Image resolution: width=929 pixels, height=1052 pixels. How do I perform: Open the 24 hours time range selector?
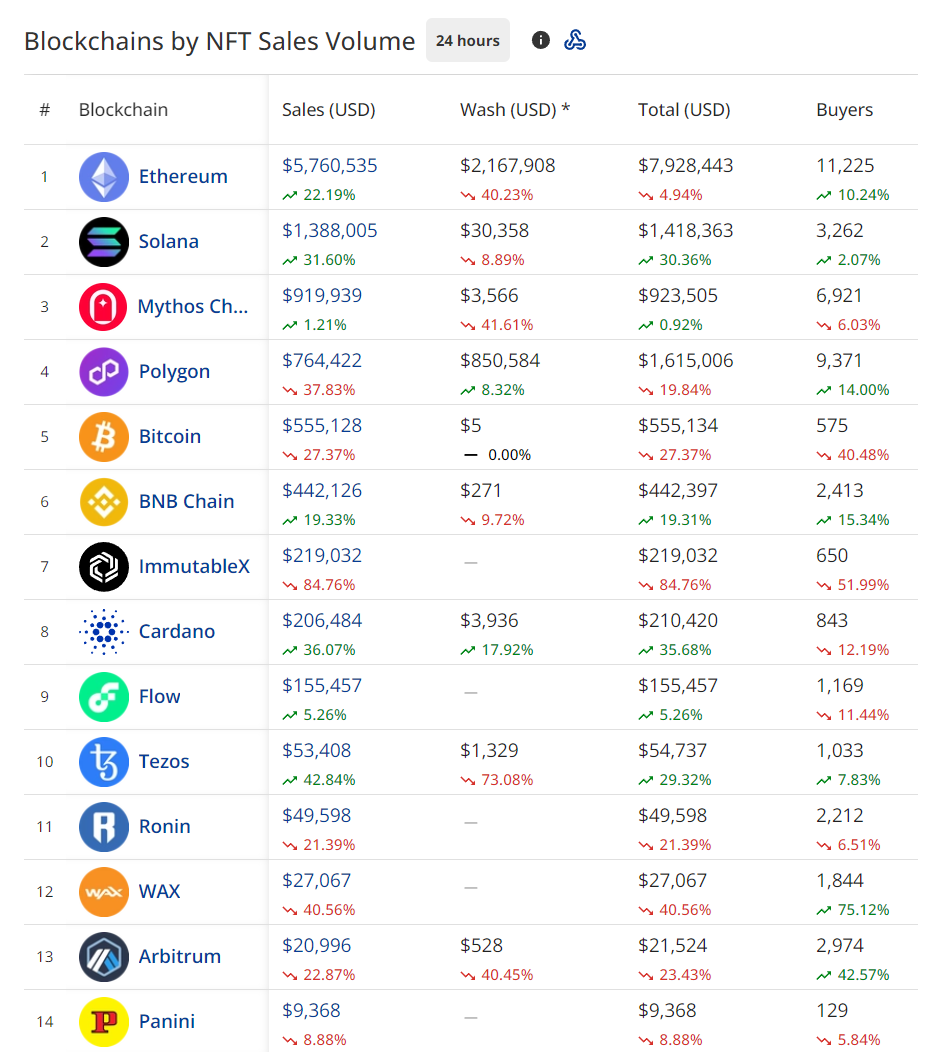(468, 40)
